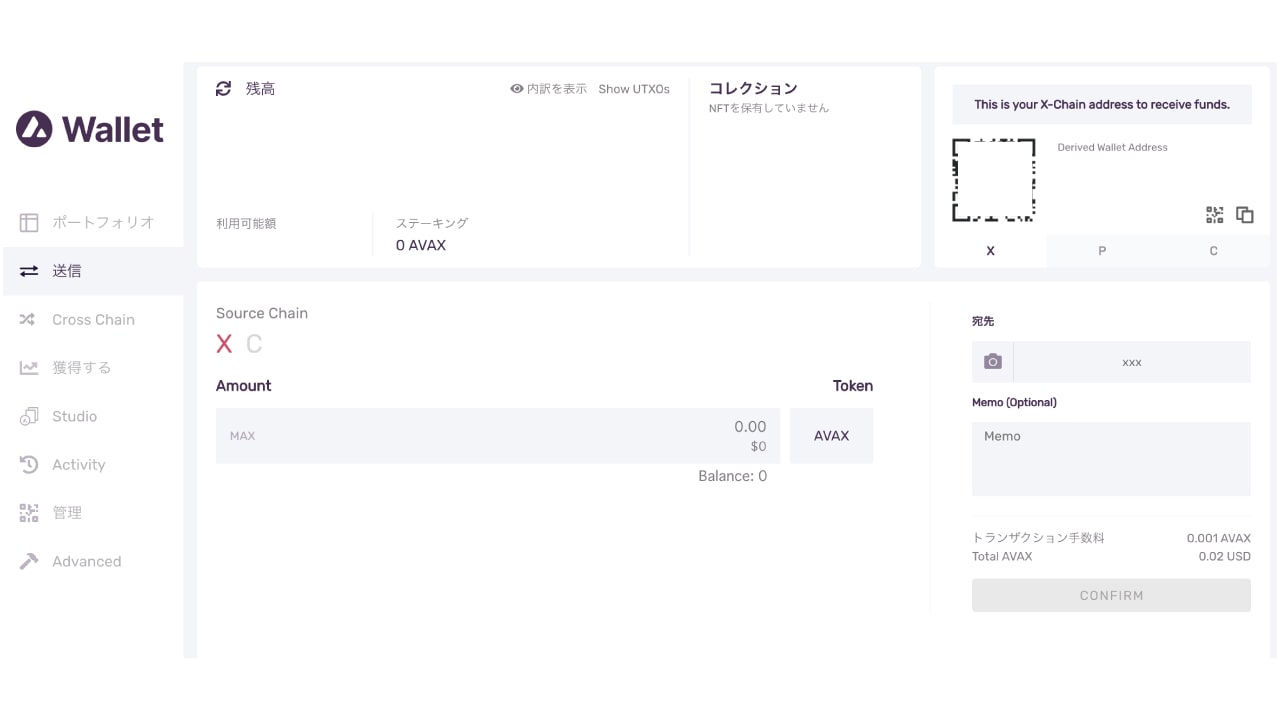Click the Total AVAX label

pyautogui.click(x=1002, y=556)
